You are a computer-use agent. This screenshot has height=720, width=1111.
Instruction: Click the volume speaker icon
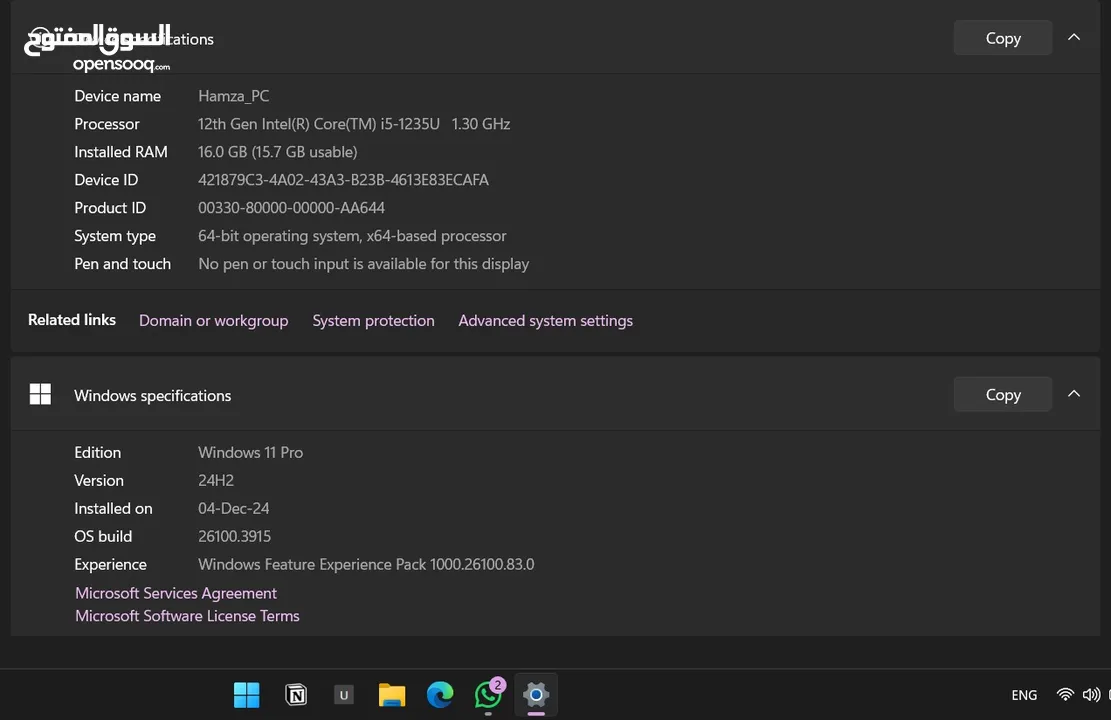click(1091, 694)
